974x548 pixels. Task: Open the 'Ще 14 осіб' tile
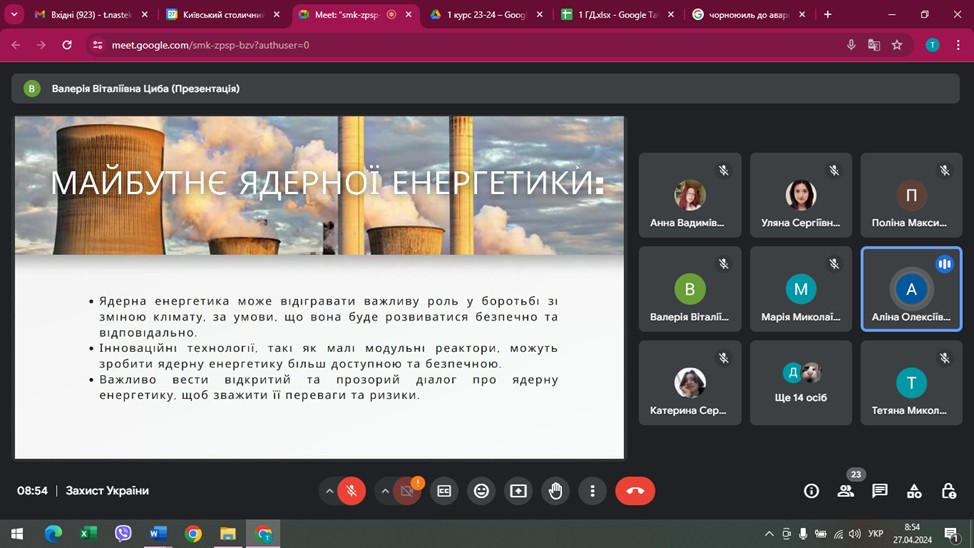(x=801, y=383)
